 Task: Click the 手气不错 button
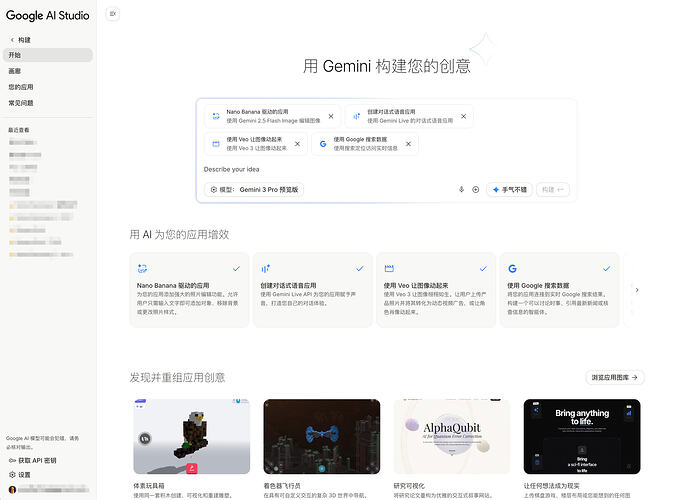pyautogui.click(x=508, y=189)
